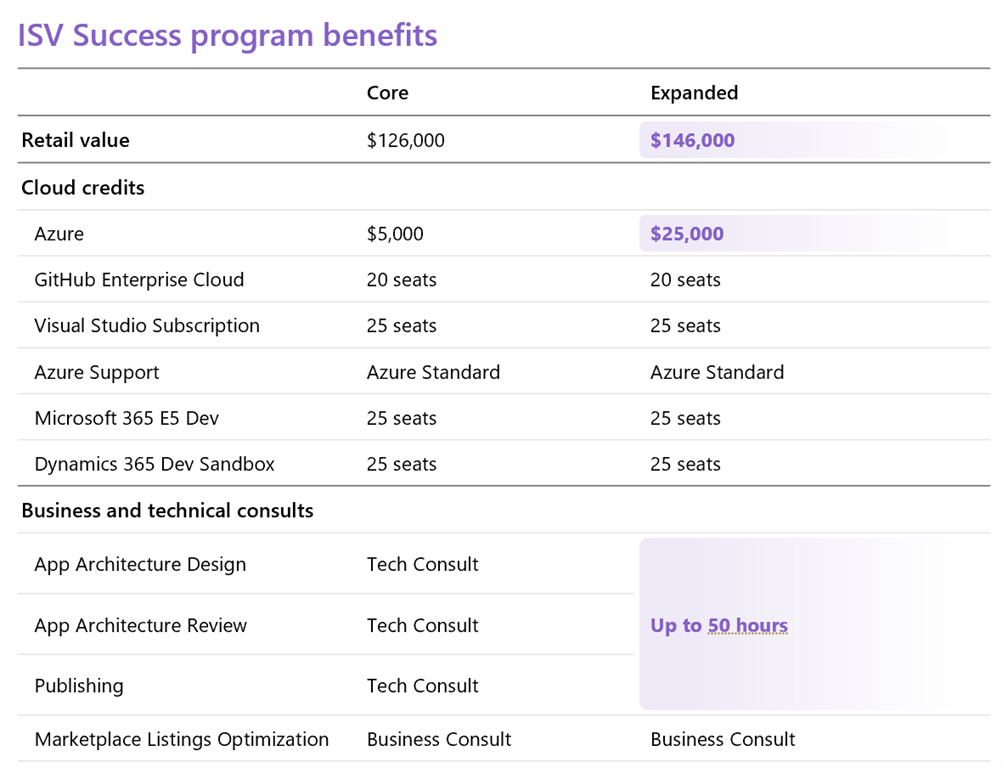Click the underlined "Up to 50 hours" text

tap(719, 625)
